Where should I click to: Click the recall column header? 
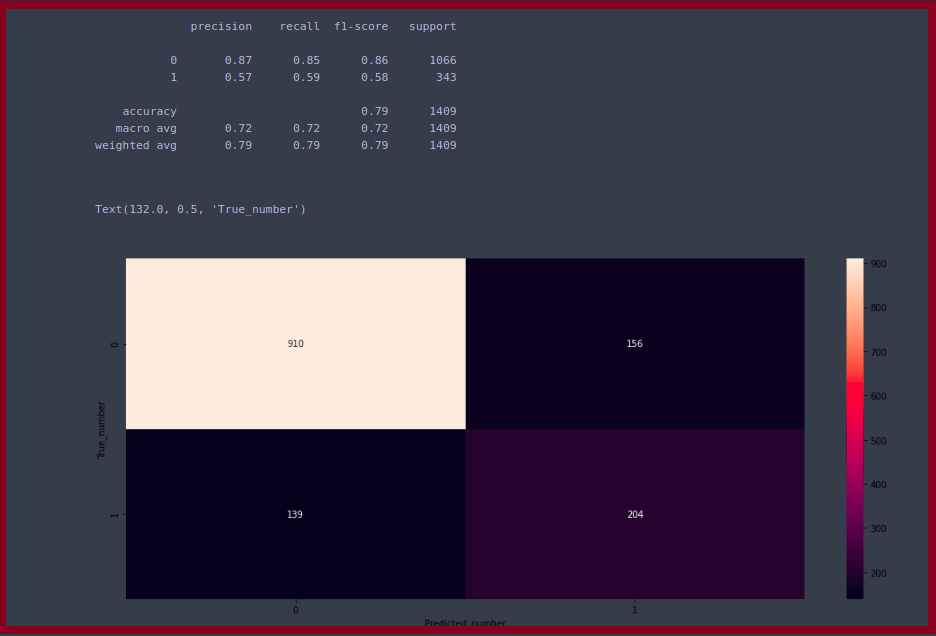[300, 26]
